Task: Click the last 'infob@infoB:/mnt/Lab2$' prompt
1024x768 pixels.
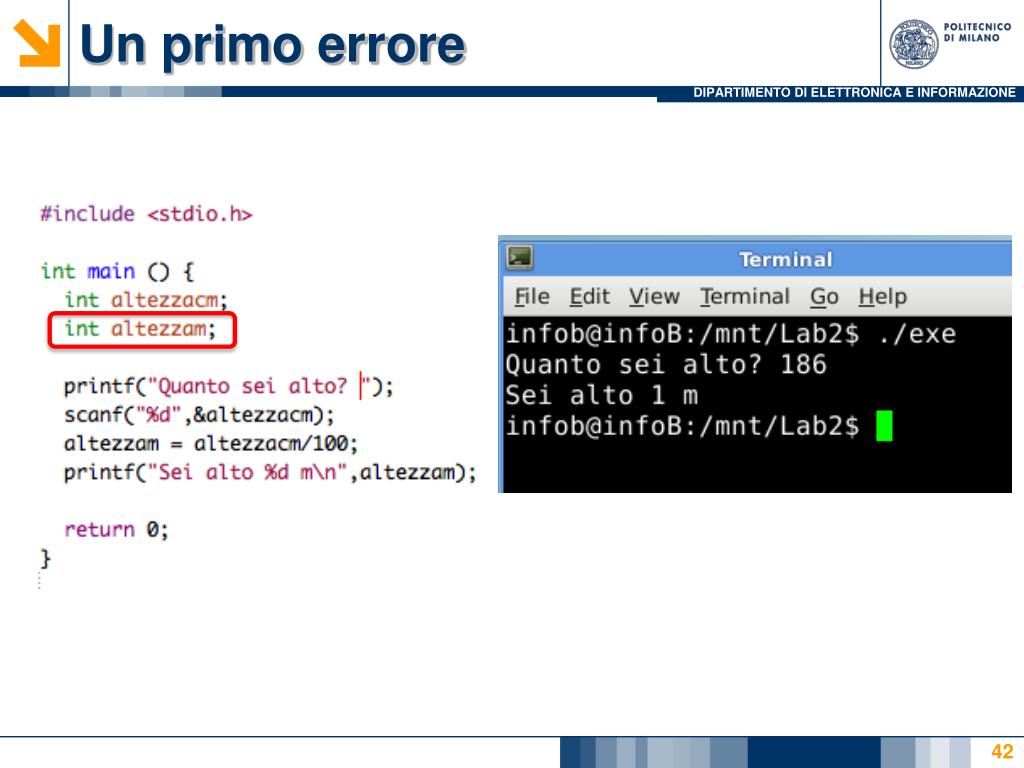Action: click(x=682, y=426)
